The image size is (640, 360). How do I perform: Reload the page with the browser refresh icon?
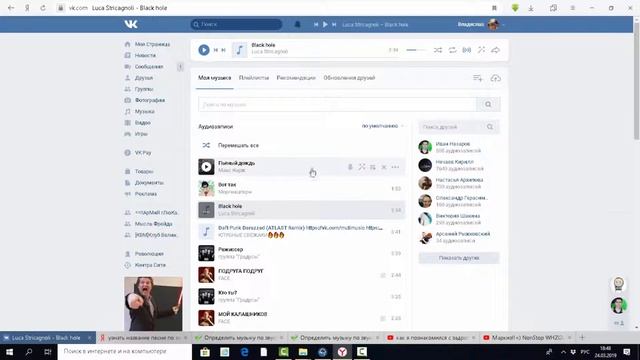tap(43, 8)
